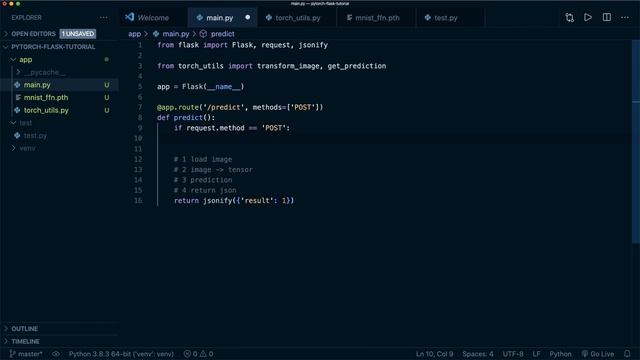
Task: Click the main.py file icon in Explorer
Action: click(17, 85)
